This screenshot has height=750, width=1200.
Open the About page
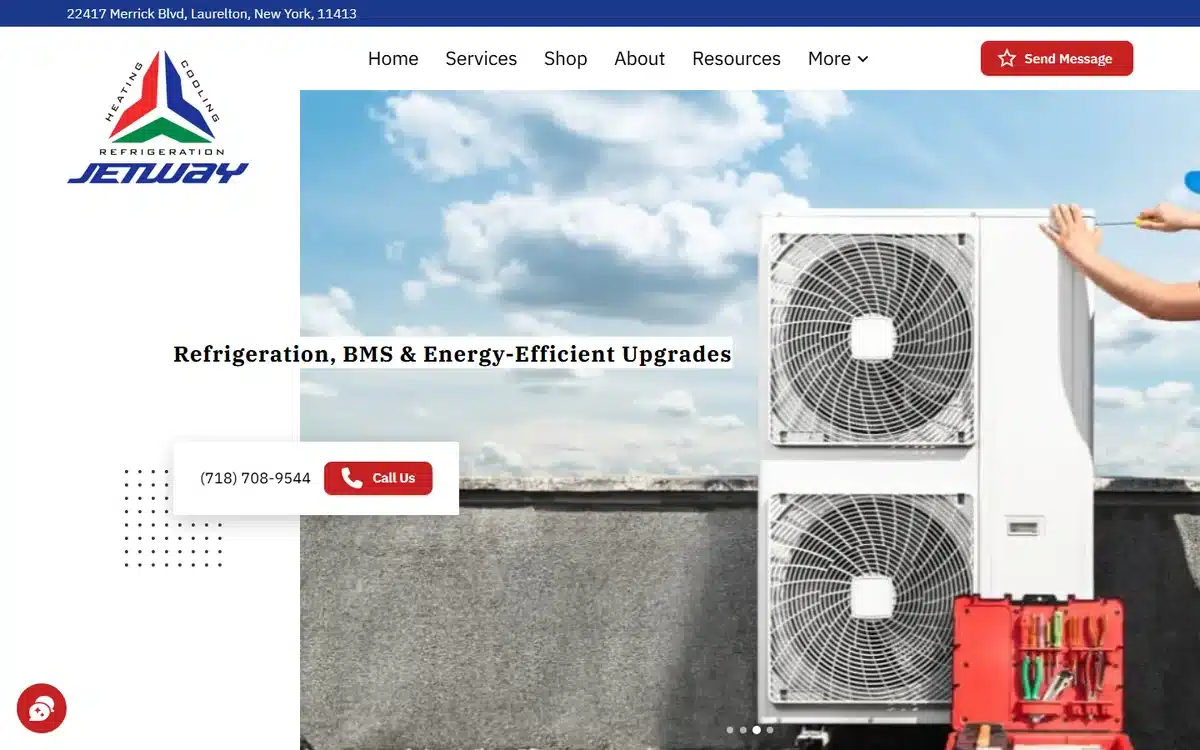click(640, 58)
